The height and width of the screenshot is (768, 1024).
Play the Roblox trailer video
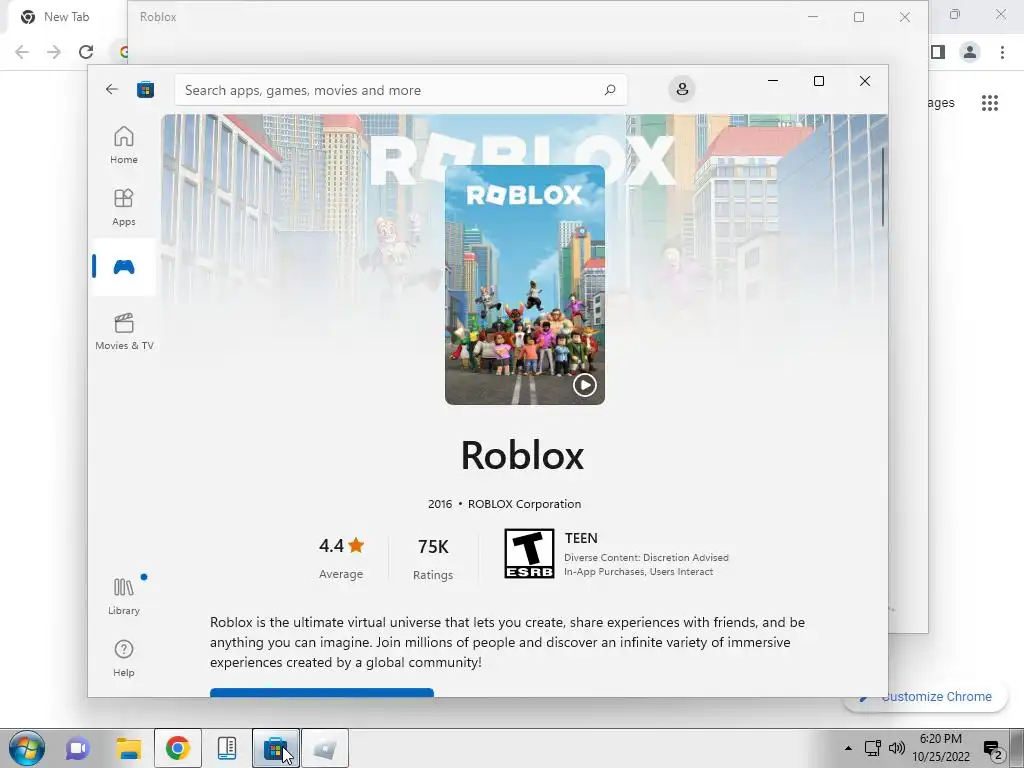coord(584,385)
